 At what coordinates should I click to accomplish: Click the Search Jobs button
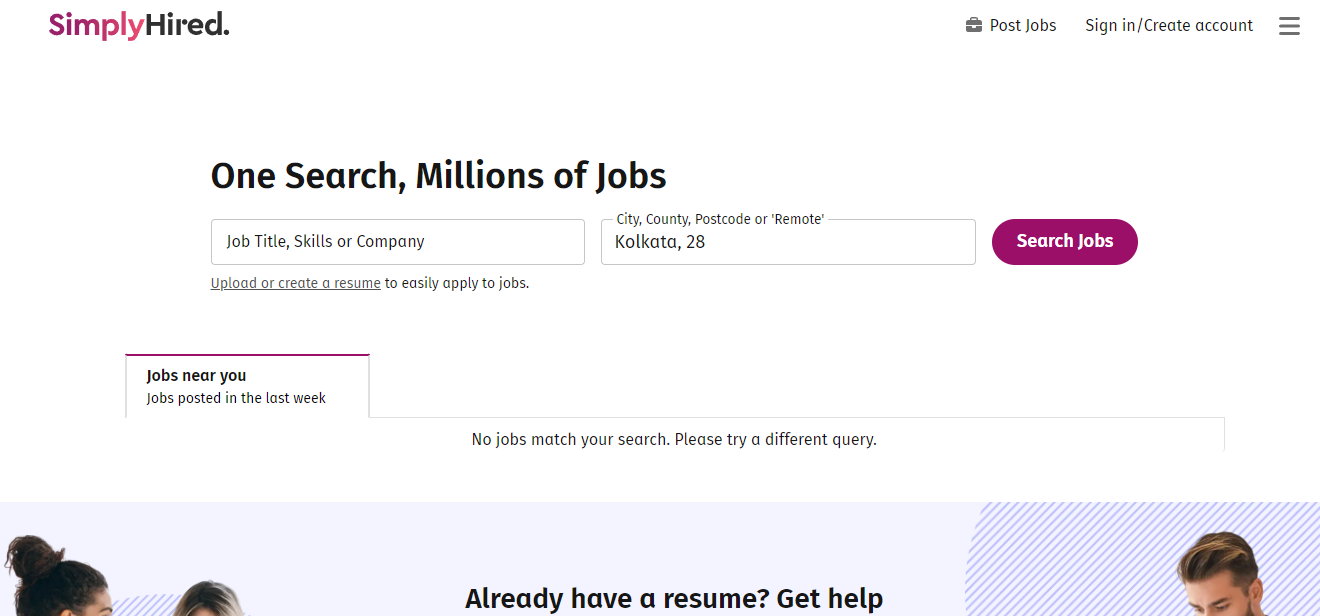click(1065, 242)
